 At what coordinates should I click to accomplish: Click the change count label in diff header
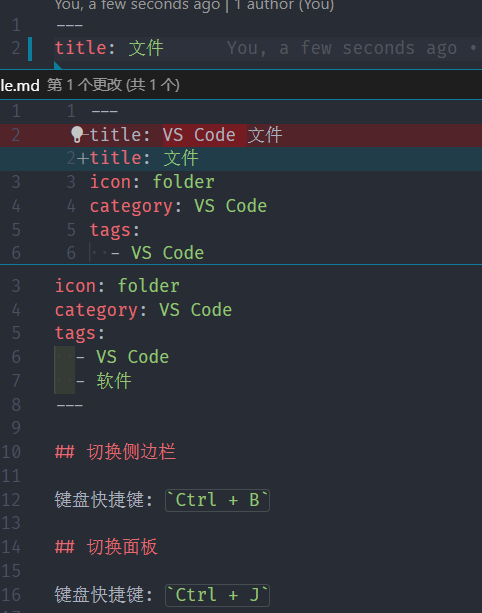click(113, 85)
